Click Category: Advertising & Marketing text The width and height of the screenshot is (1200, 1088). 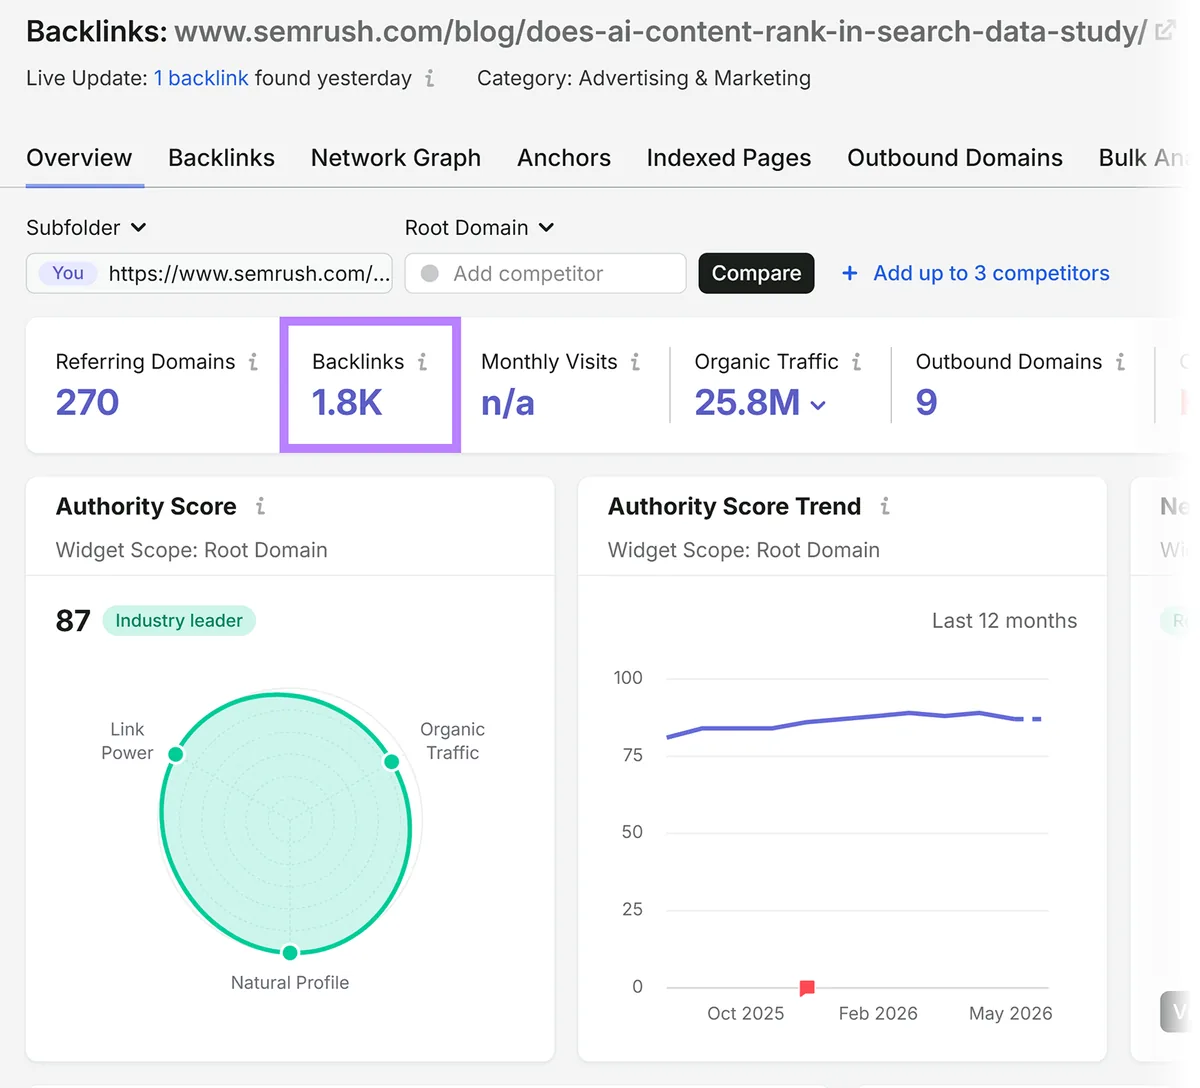tap(644, 78)
